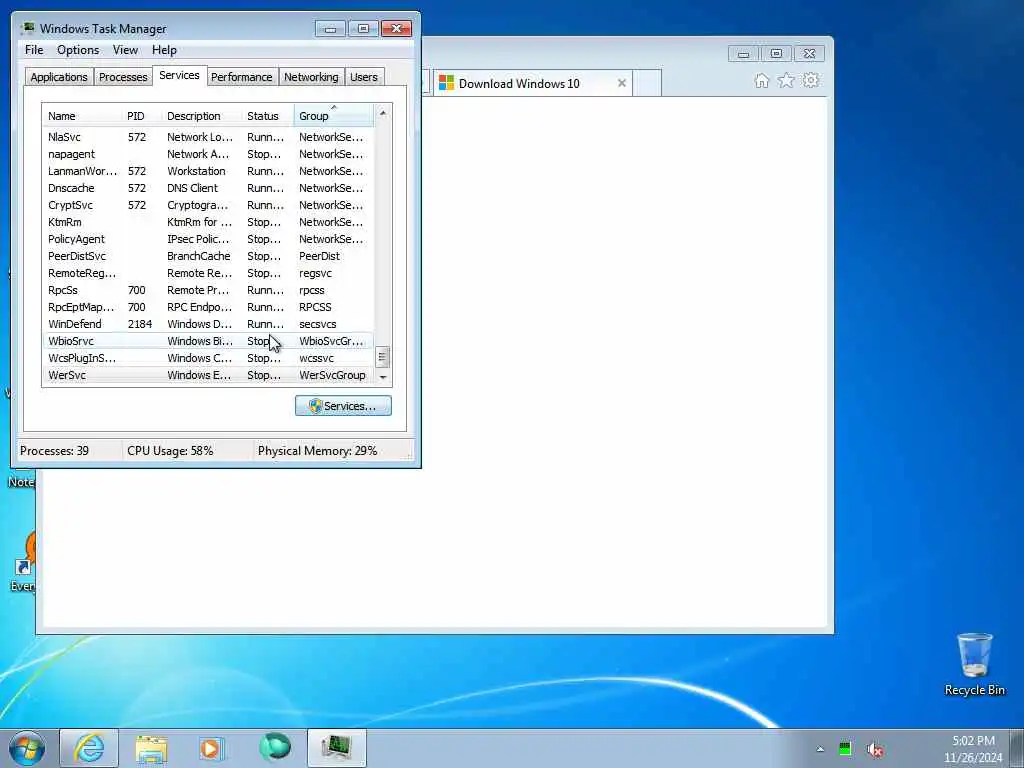Open the File menu

(x=34, y=50)
